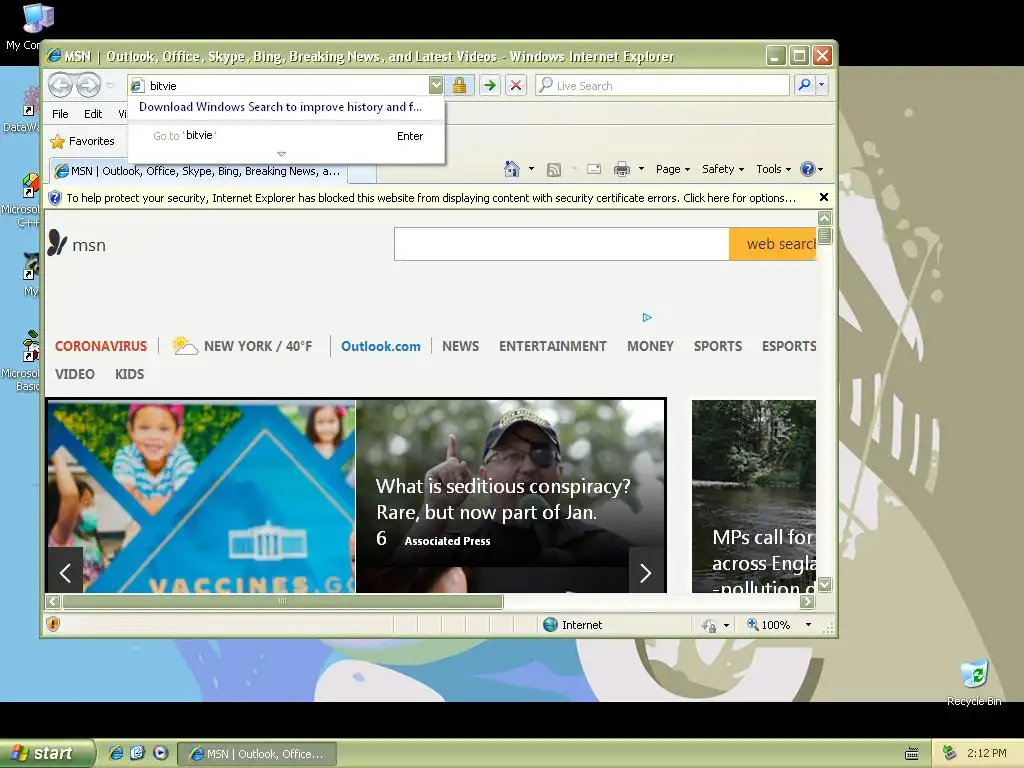Open the Edit menu
The height and width of the screenshot is (768, 1024).
coord(93,114)
